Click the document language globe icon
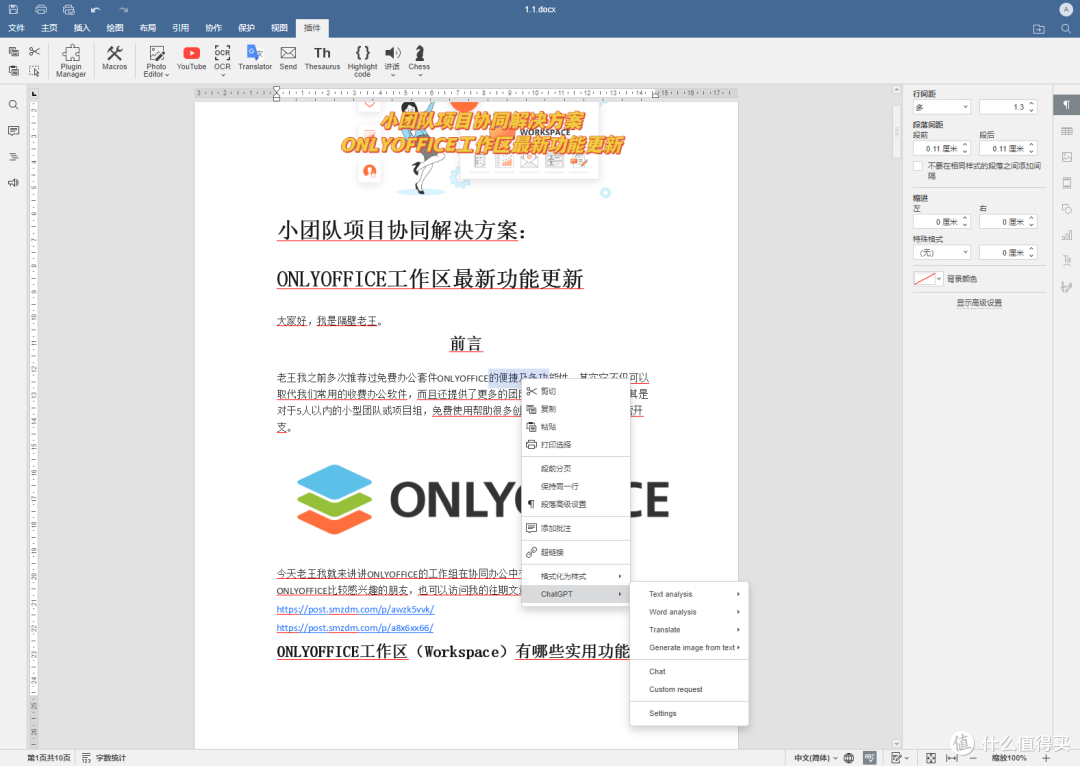The image size is (1080, 766). pos(849,758)
